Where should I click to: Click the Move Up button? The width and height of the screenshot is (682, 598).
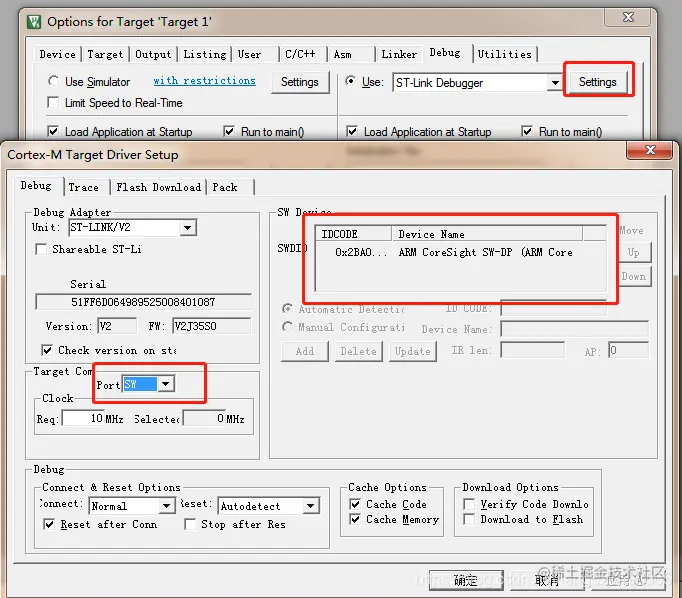633,253
